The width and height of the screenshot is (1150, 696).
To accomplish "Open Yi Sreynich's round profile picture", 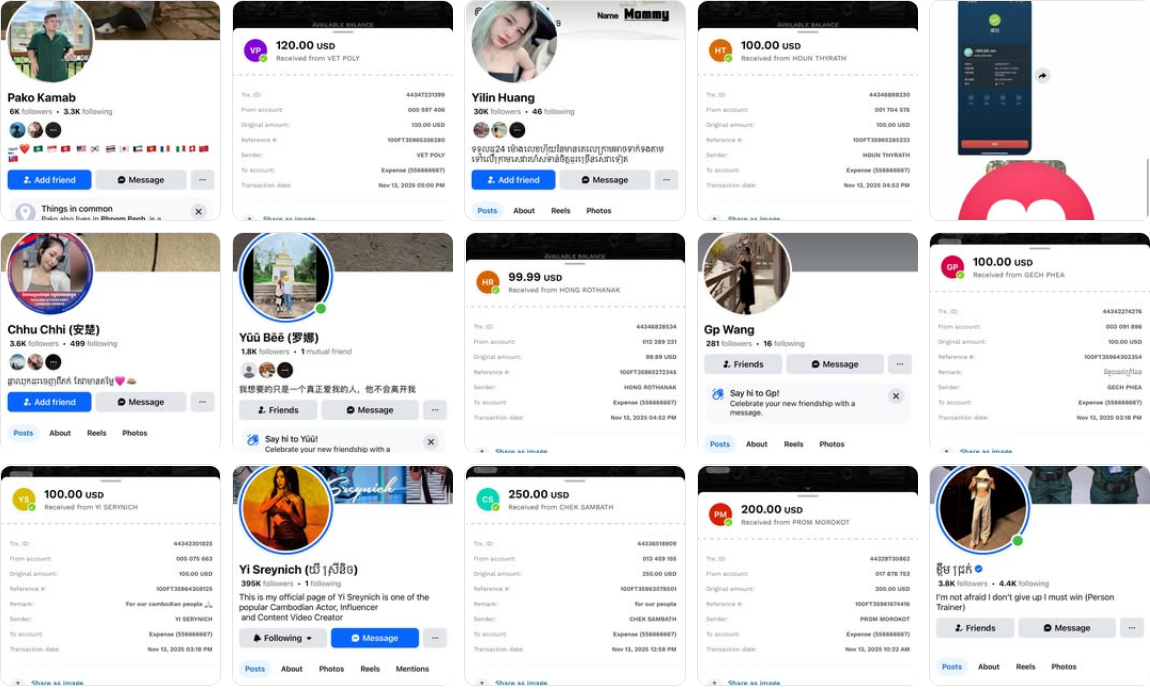I will [285, 508].
